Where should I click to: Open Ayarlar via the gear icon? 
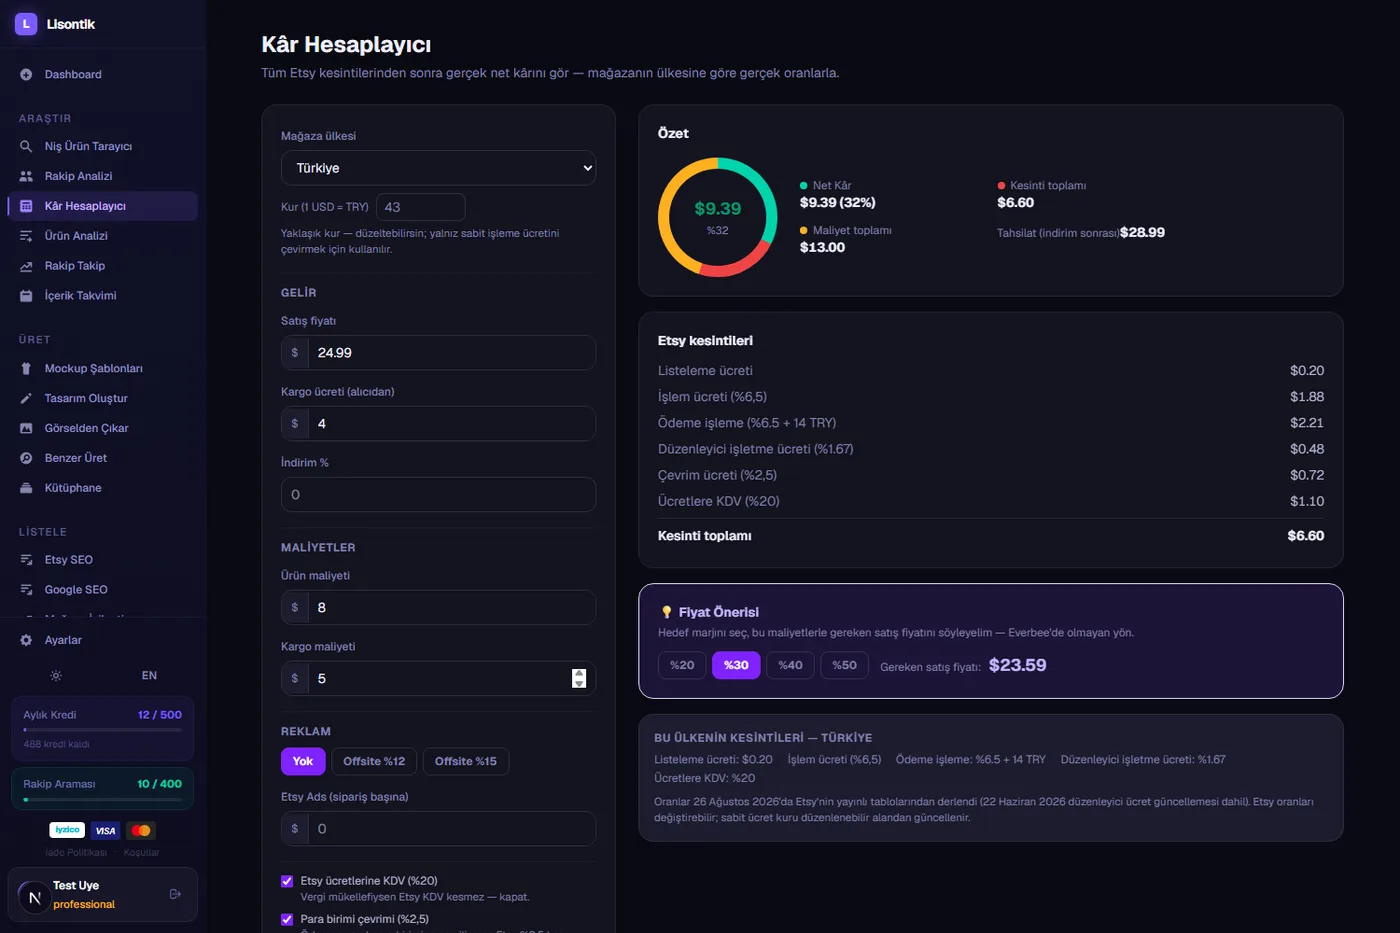pyautogui.click(x=26, y=640)
